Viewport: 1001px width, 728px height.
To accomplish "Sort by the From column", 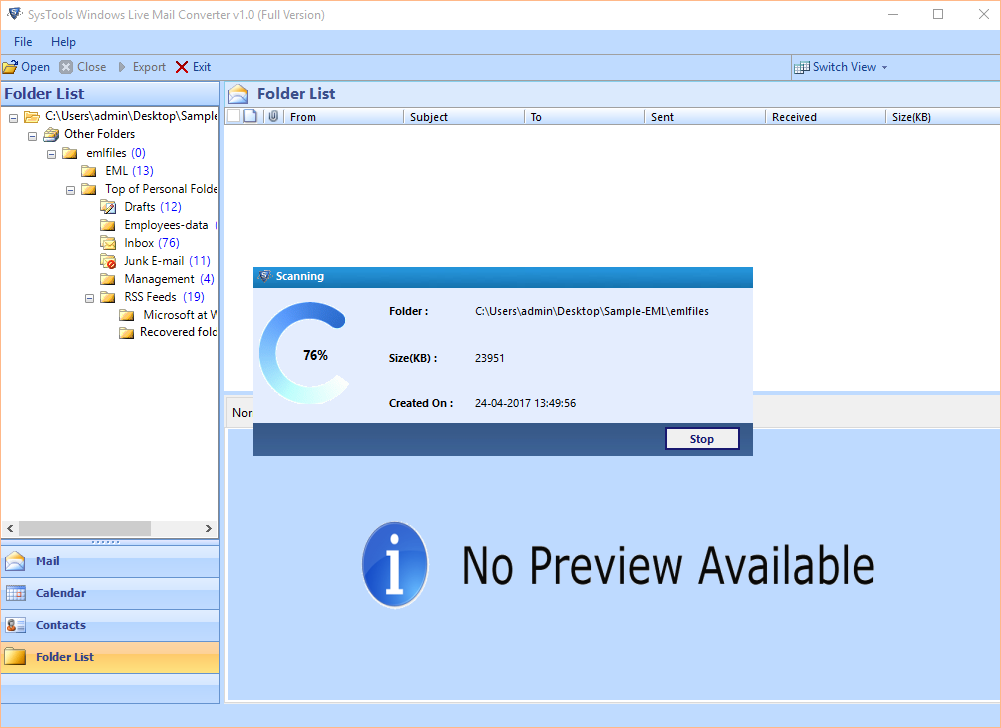I will (343, 117).
